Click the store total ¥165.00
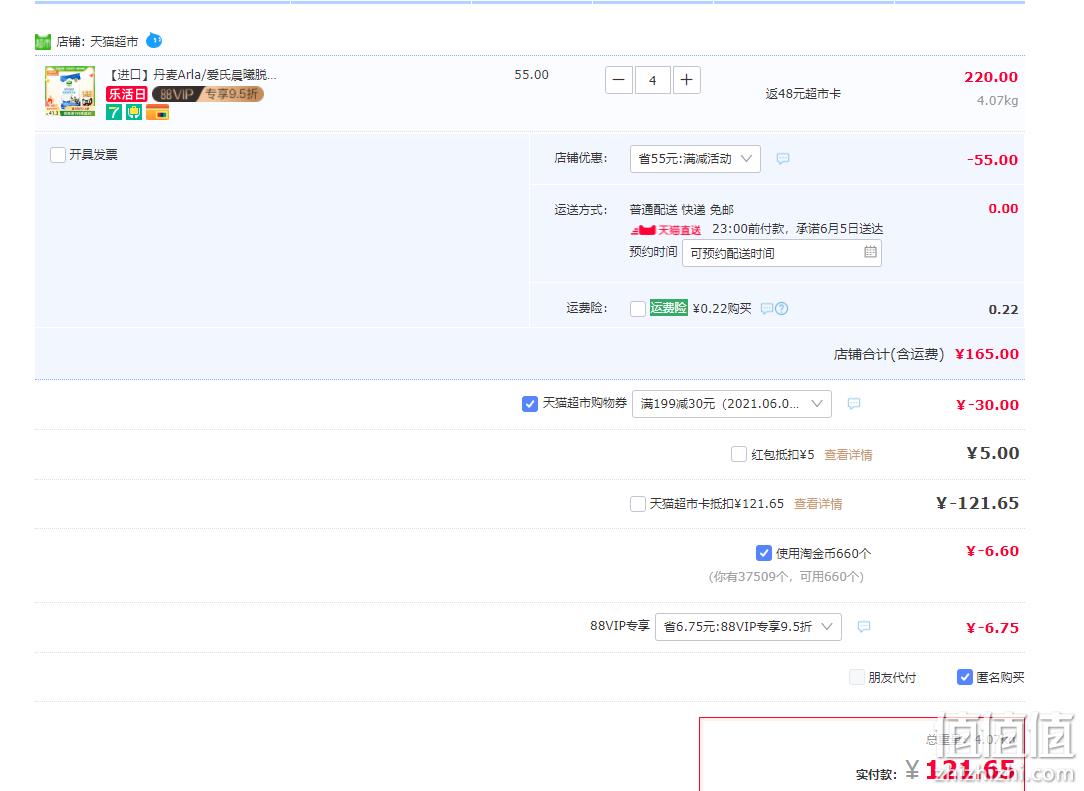The image size is (1084, 791). pyautogui.click(x=987, y=354)
